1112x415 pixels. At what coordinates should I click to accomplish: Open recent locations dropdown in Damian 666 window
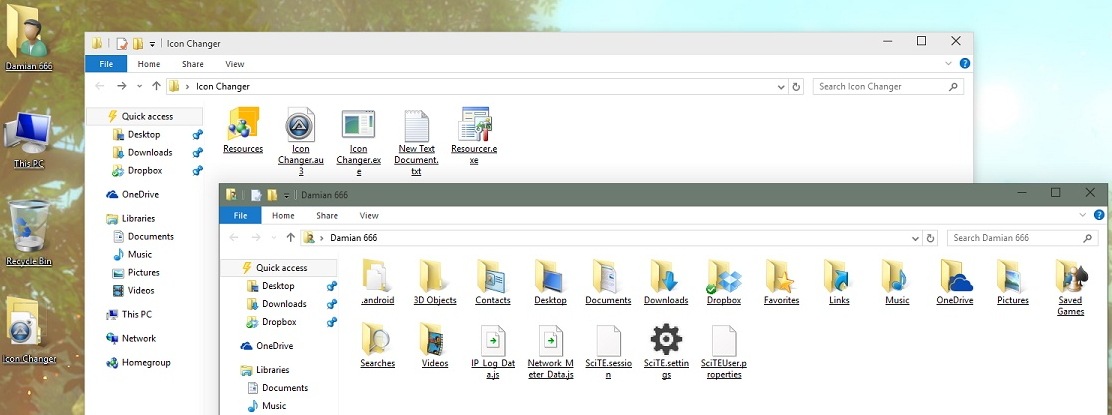tap(274, 238)
